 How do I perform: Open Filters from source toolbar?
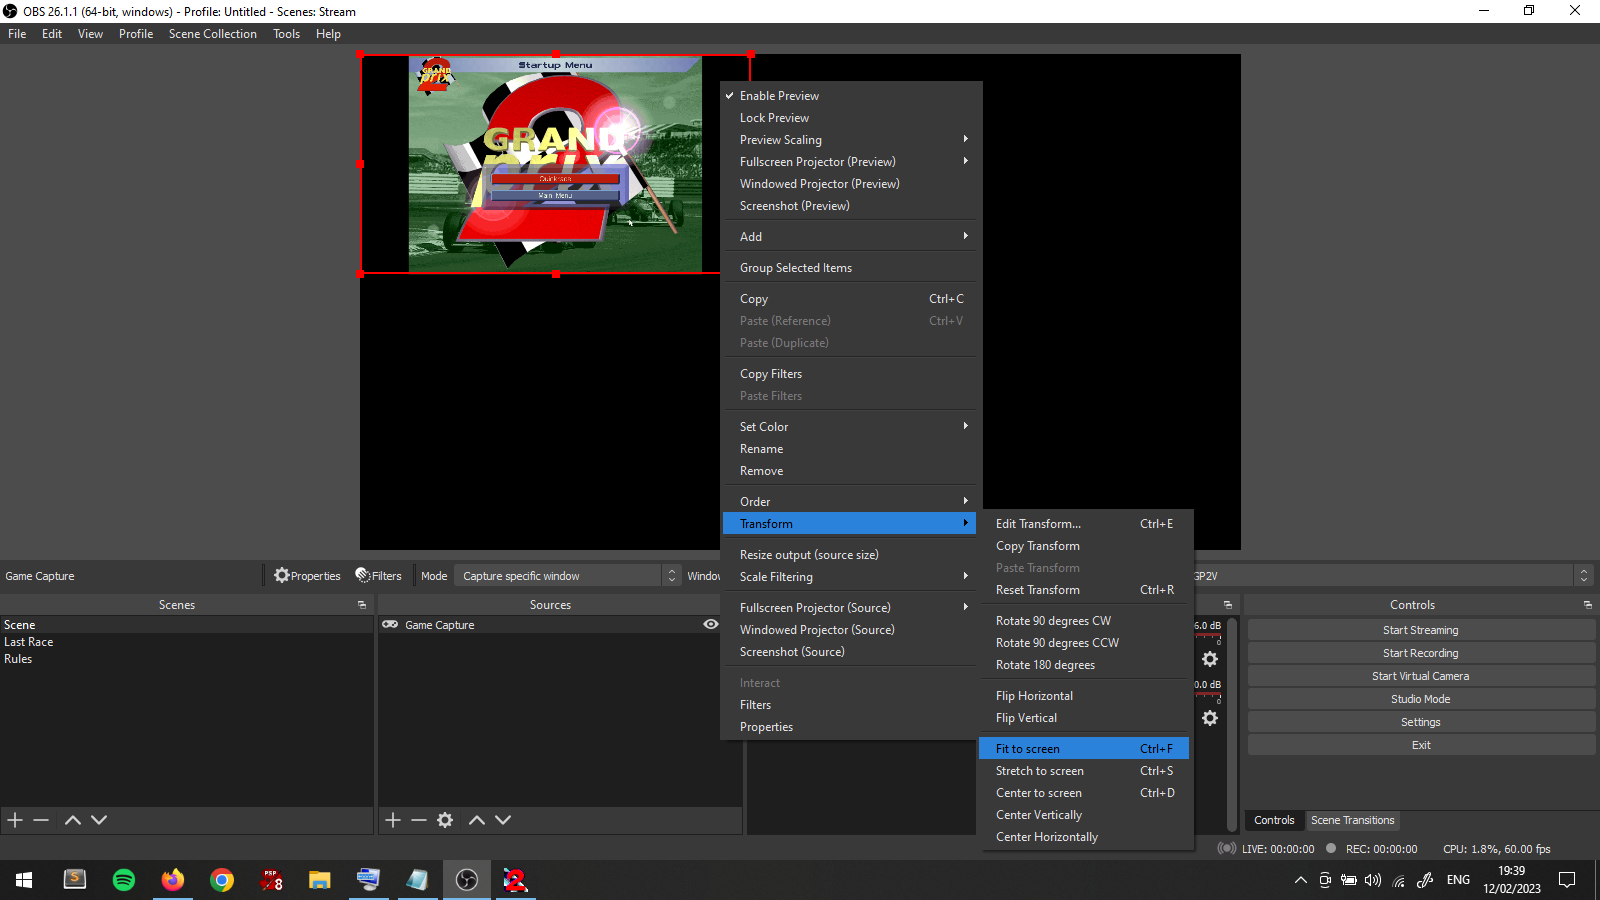click(x=378, y=576)
